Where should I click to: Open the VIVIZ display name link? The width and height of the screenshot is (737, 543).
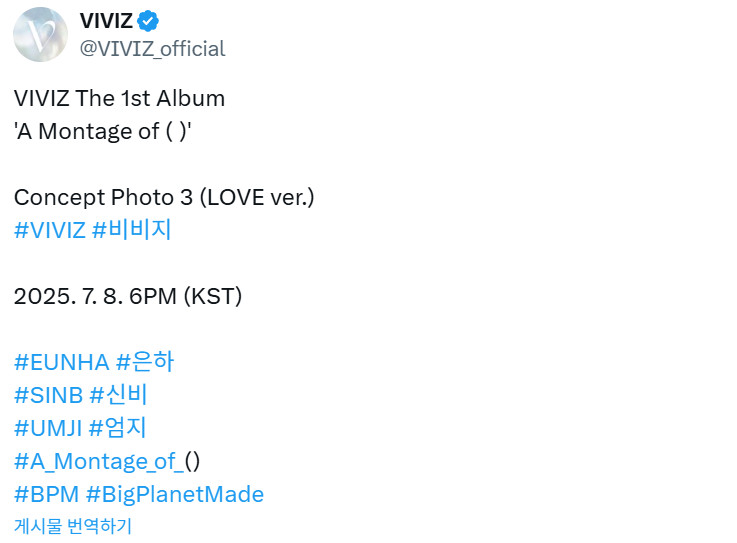click(x=106, y=20)
